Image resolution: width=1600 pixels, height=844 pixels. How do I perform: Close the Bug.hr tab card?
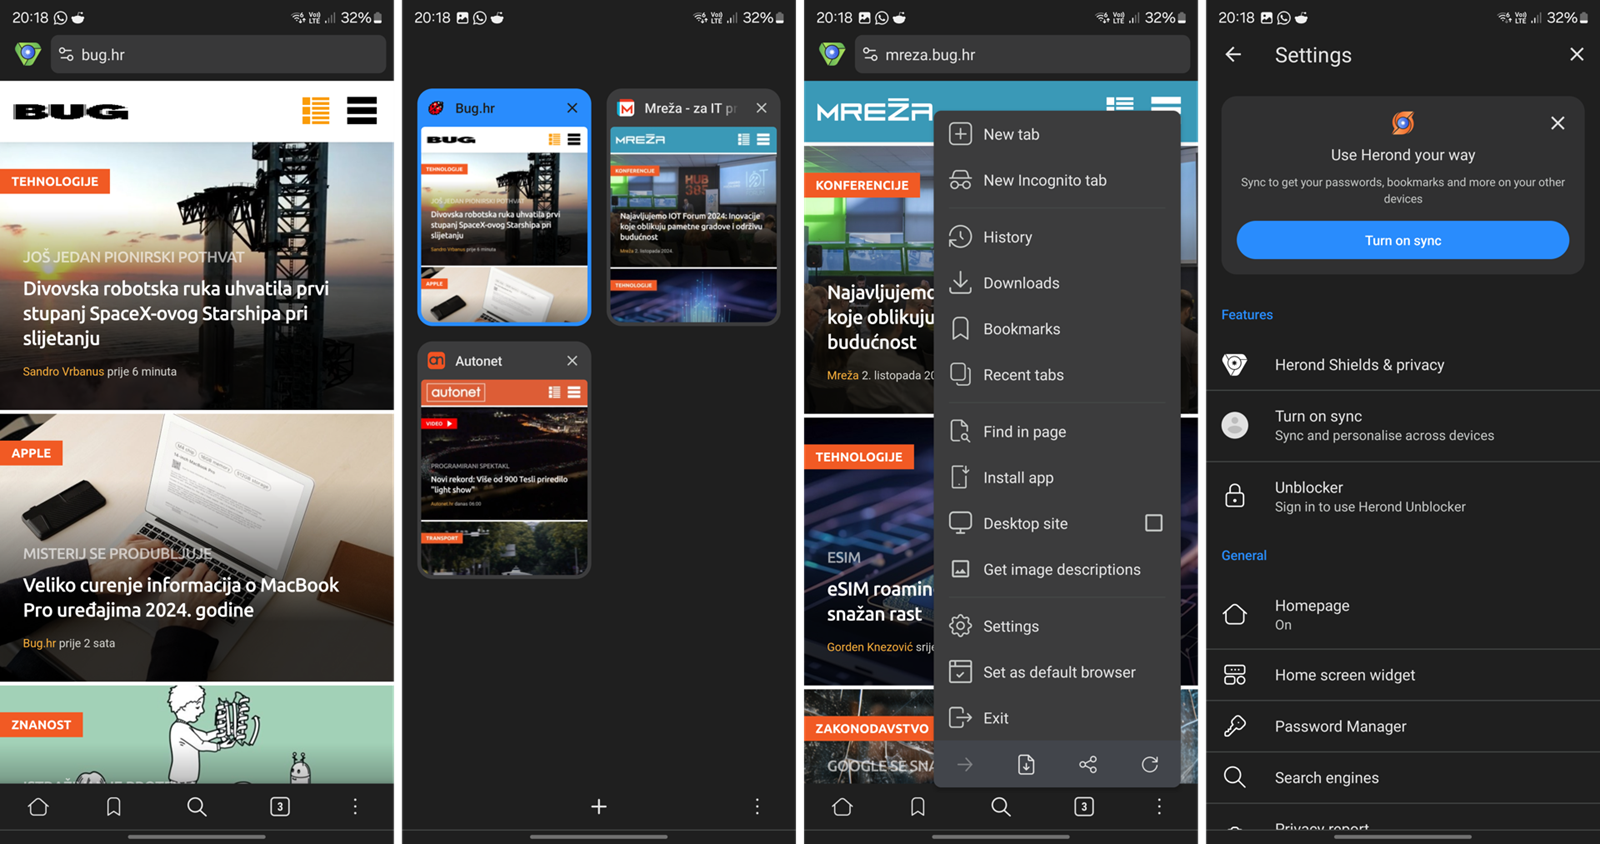click(x=572, y=108)
